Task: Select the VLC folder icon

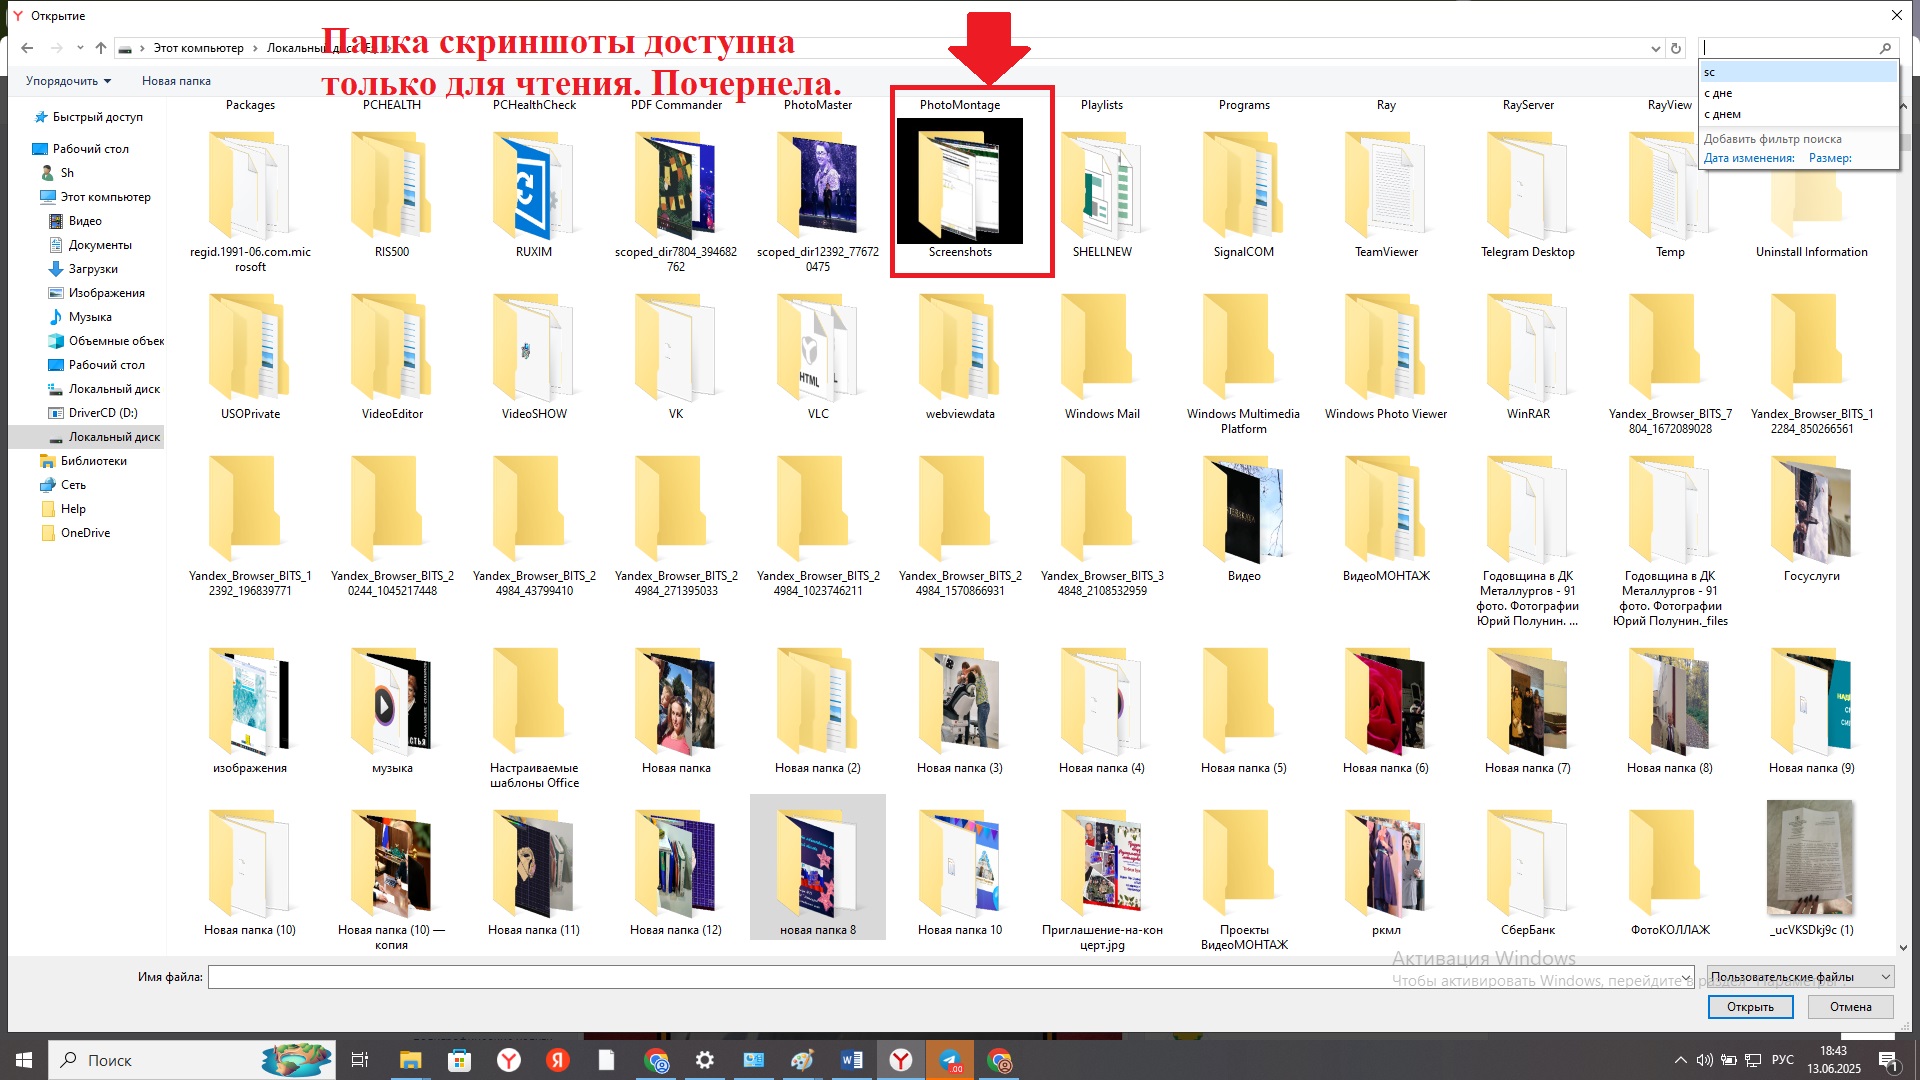Action: click(818, 347)
